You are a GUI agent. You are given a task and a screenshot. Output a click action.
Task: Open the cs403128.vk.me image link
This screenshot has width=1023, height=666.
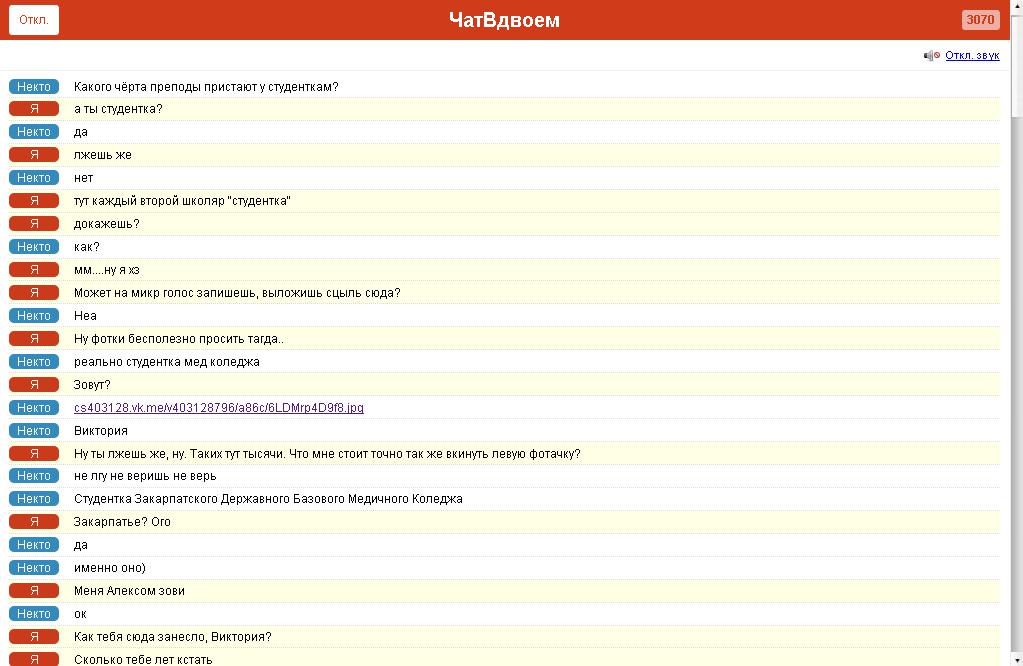pyautogui.click(x=219, y=408)
